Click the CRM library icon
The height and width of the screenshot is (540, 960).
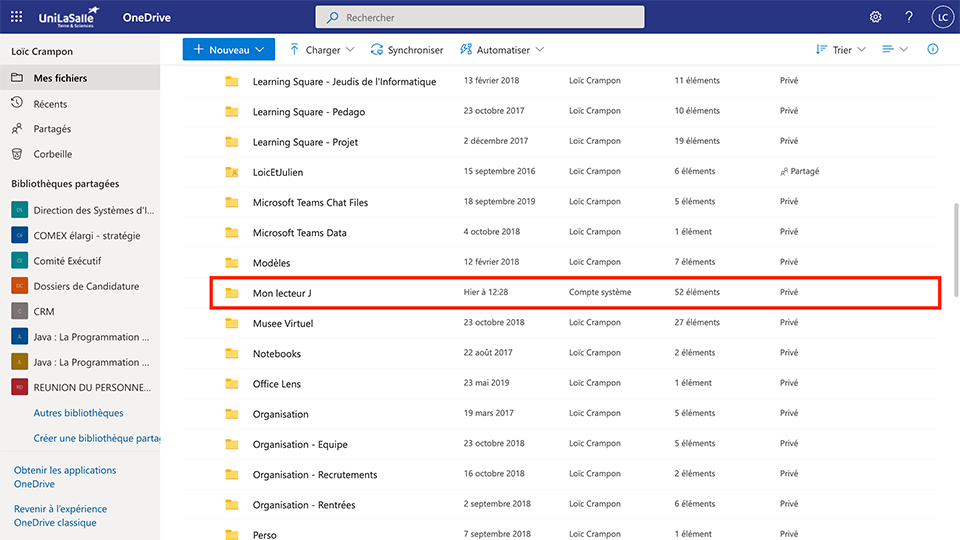pos(20,311)
